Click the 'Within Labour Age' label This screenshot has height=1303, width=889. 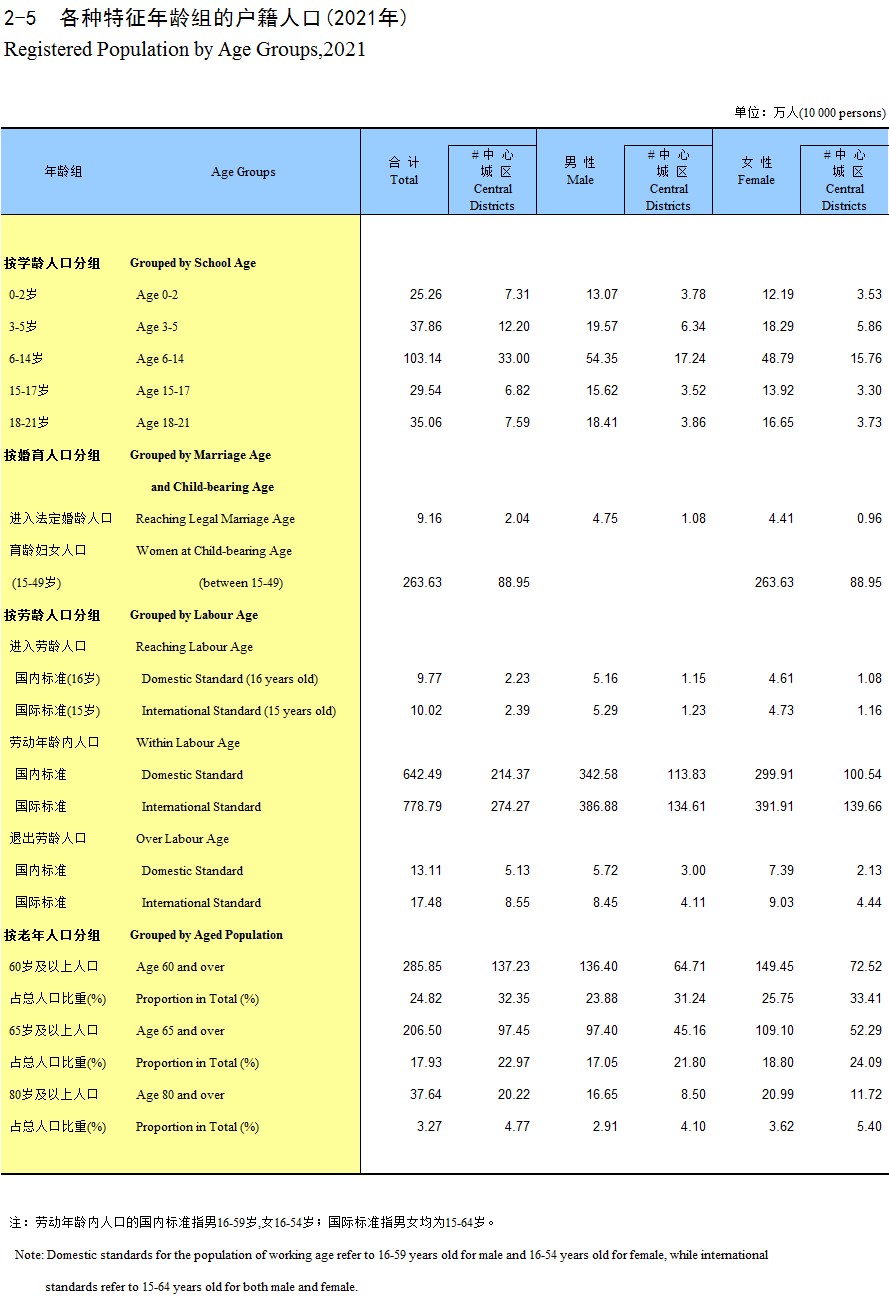pyautogui.click(x=188, y=743)
